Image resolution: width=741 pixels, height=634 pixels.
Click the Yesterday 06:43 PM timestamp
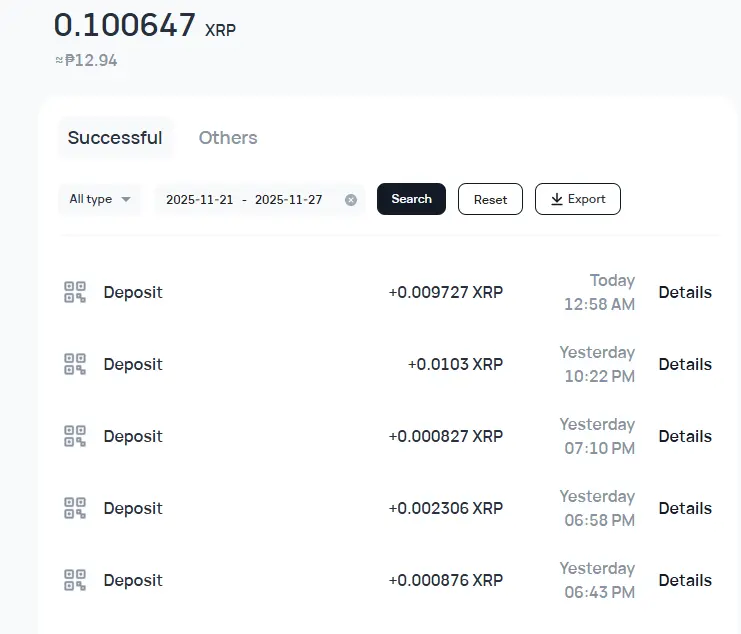597,580
